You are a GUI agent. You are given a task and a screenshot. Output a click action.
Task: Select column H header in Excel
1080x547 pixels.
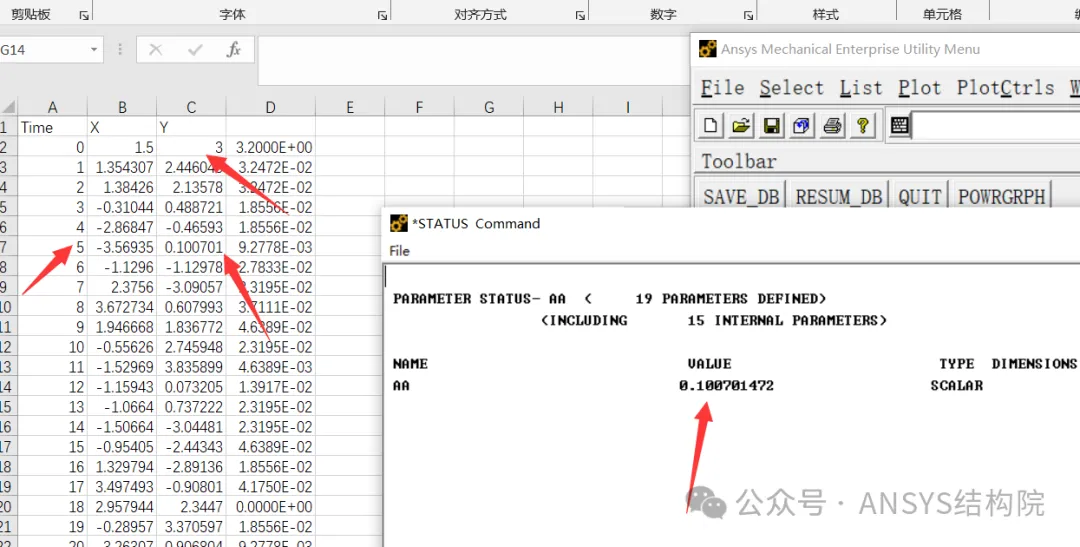coord(559,107)
